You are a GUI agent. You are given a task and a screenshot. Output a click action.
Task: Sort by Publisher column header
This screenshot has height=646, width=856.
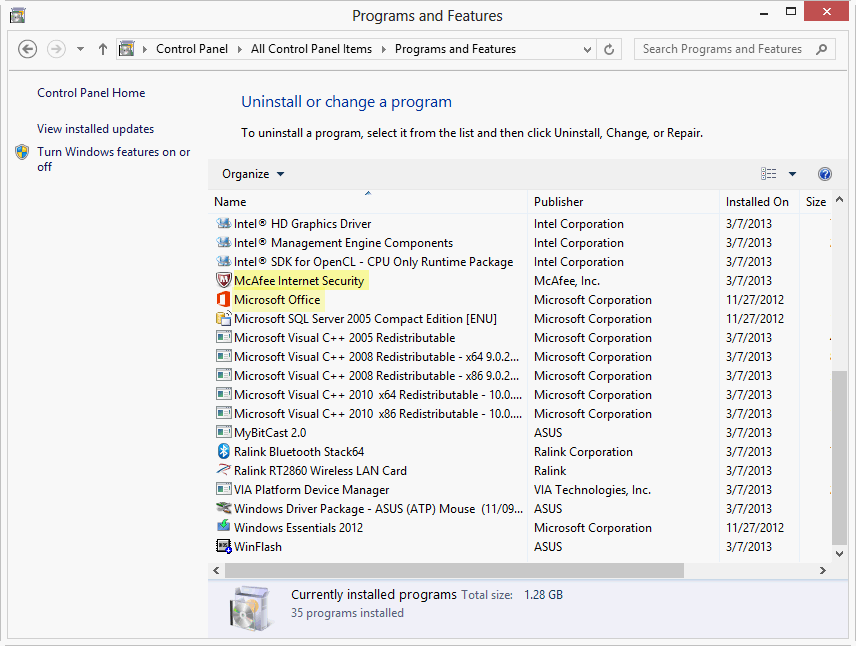tap(623, 201)
